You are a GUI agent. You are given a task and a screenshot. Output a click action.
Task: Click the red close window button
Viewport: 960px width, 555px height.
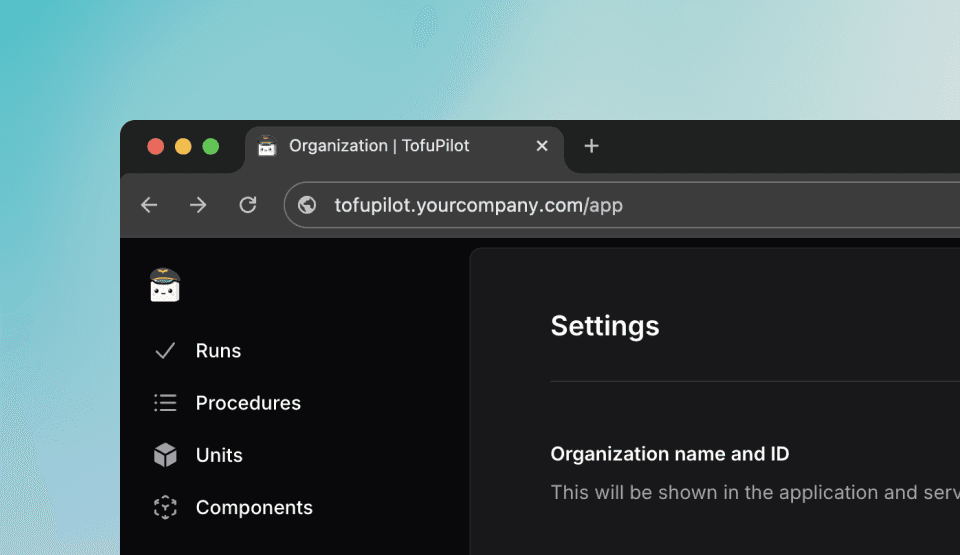[156, 146]
